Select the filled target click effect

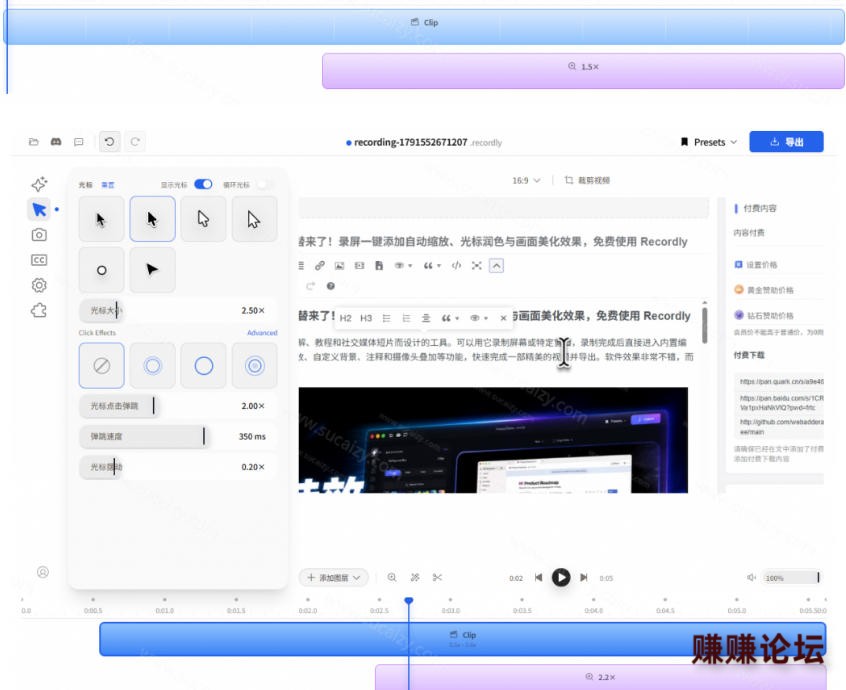pos(255,366)
